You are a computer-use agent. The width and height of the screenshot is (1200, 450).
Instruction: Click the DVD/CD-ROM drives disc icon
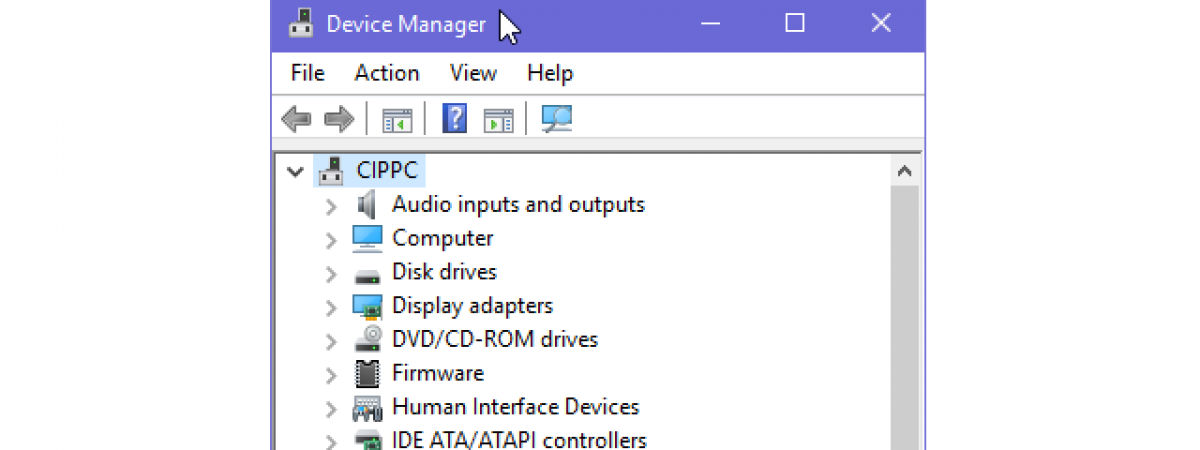click(x=367, y=339)
